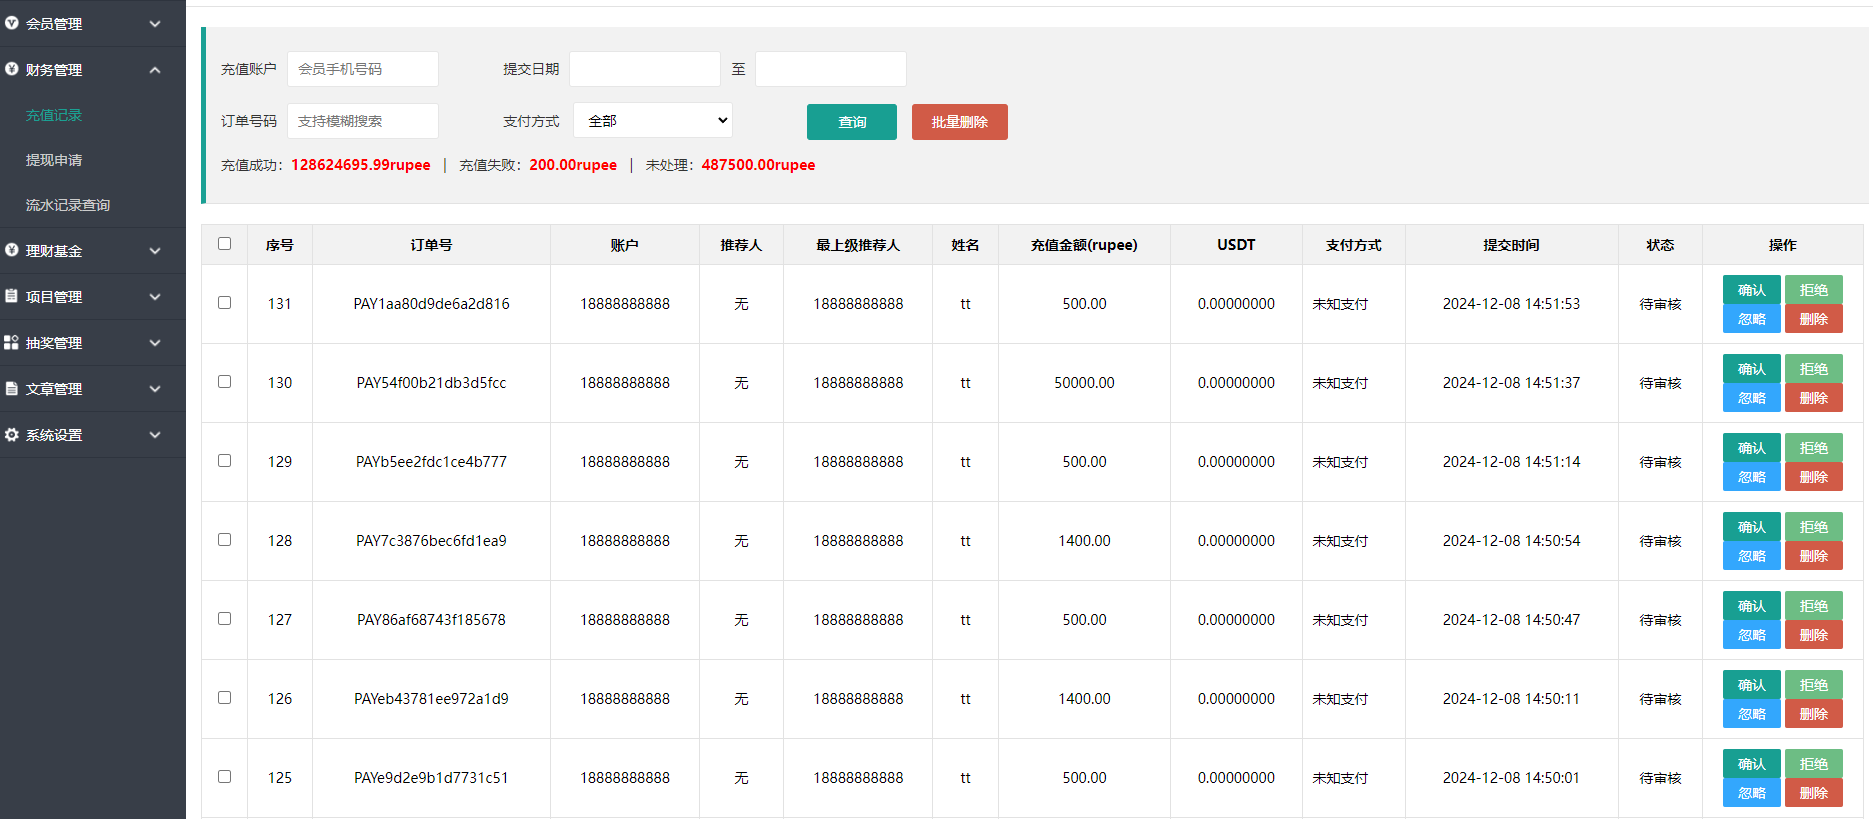Click the 抽奖管理 grid icon
Screen dimensions: 1873x819
pyautogui.click(x=12, y=342)
